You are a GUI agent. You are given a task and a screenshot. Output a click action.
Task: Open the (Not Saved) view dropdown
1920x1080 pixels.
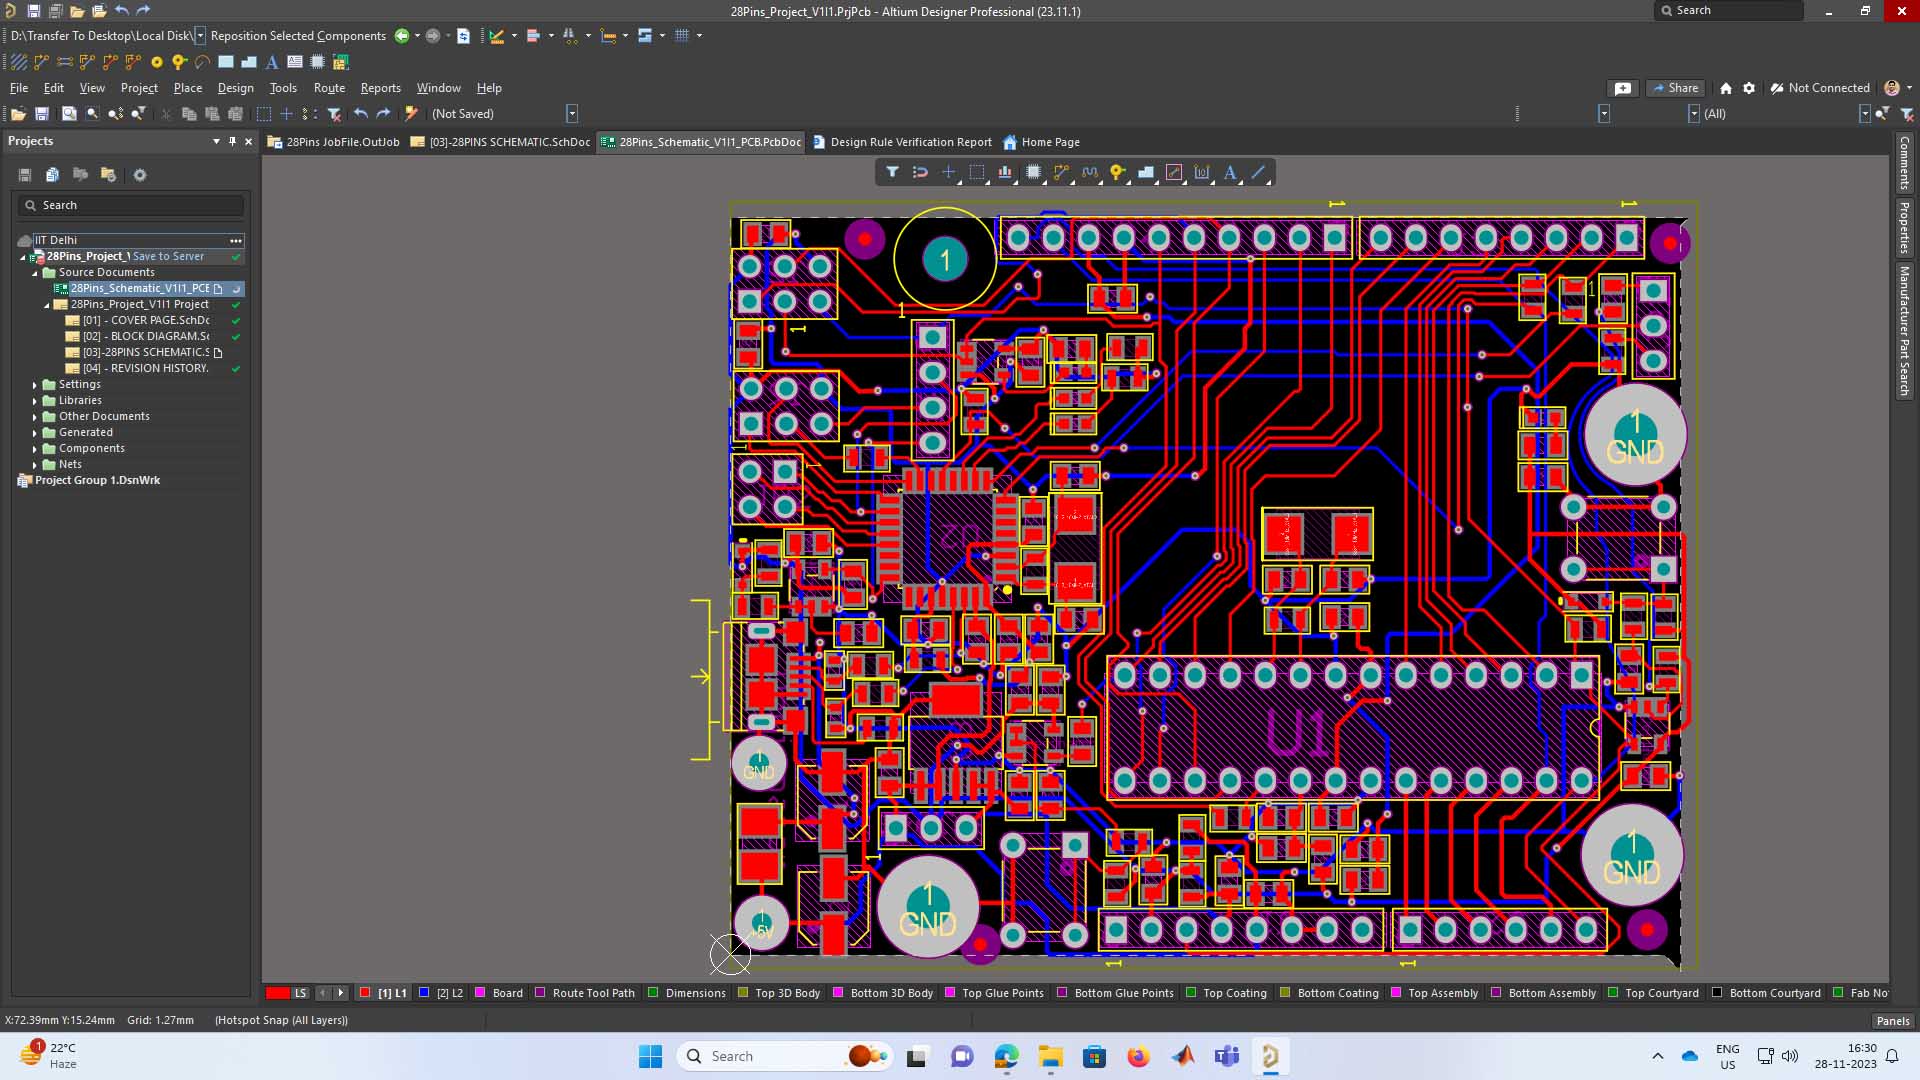click(572, 114)
